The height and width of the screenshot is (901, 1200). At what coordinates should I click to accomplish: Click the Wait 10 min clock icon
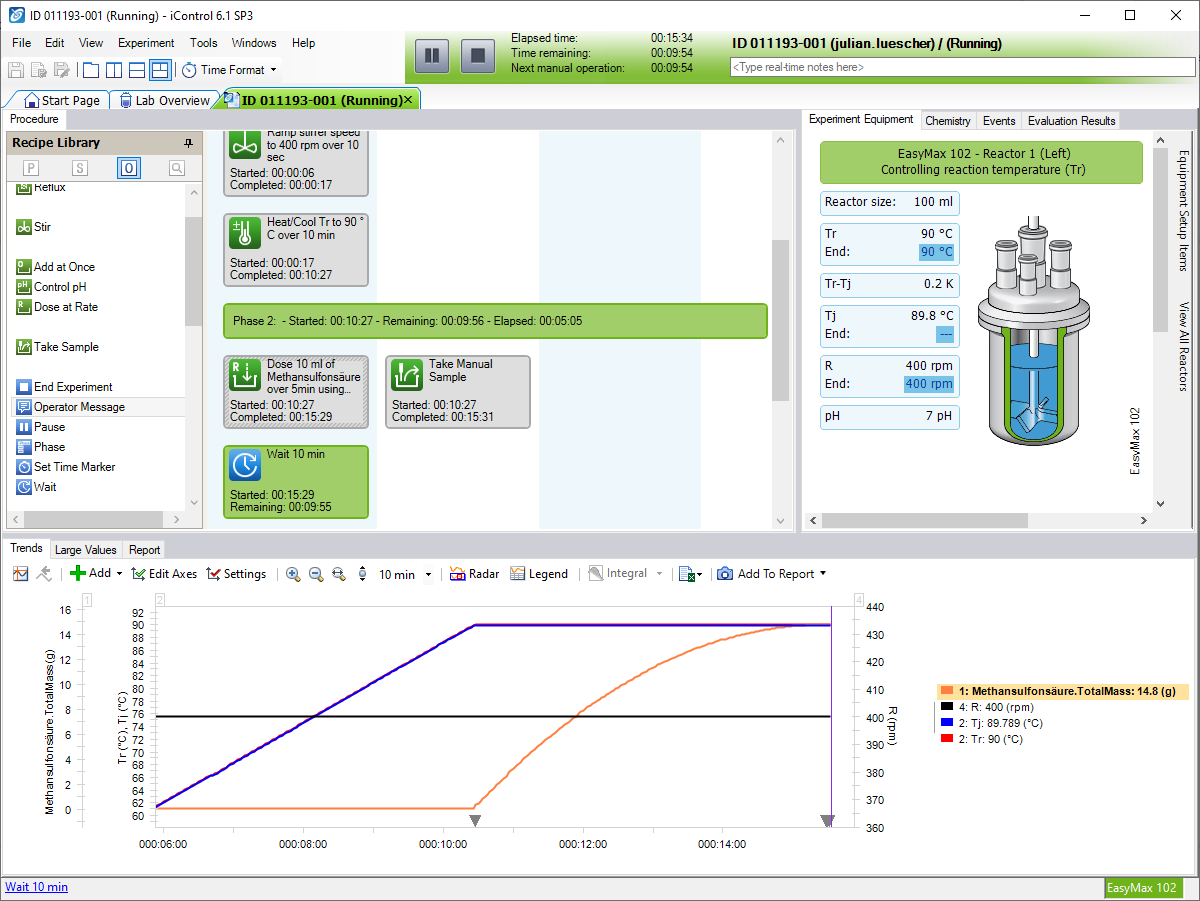coord(245,465)
